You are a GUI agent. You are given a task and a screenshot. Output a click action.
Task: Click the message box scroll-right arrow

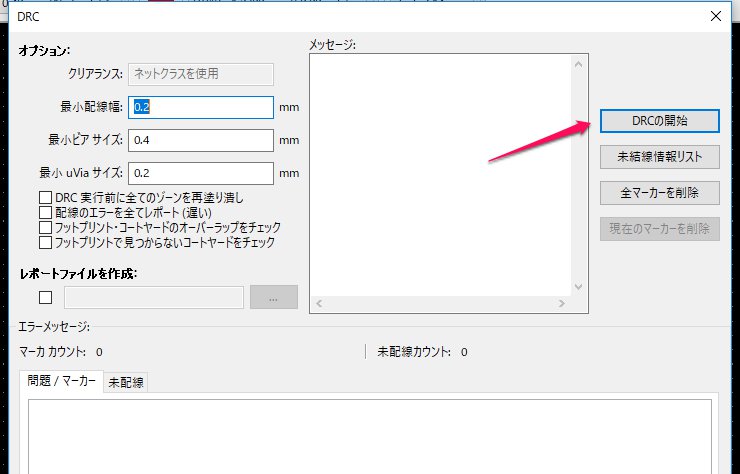coord(561,301)
